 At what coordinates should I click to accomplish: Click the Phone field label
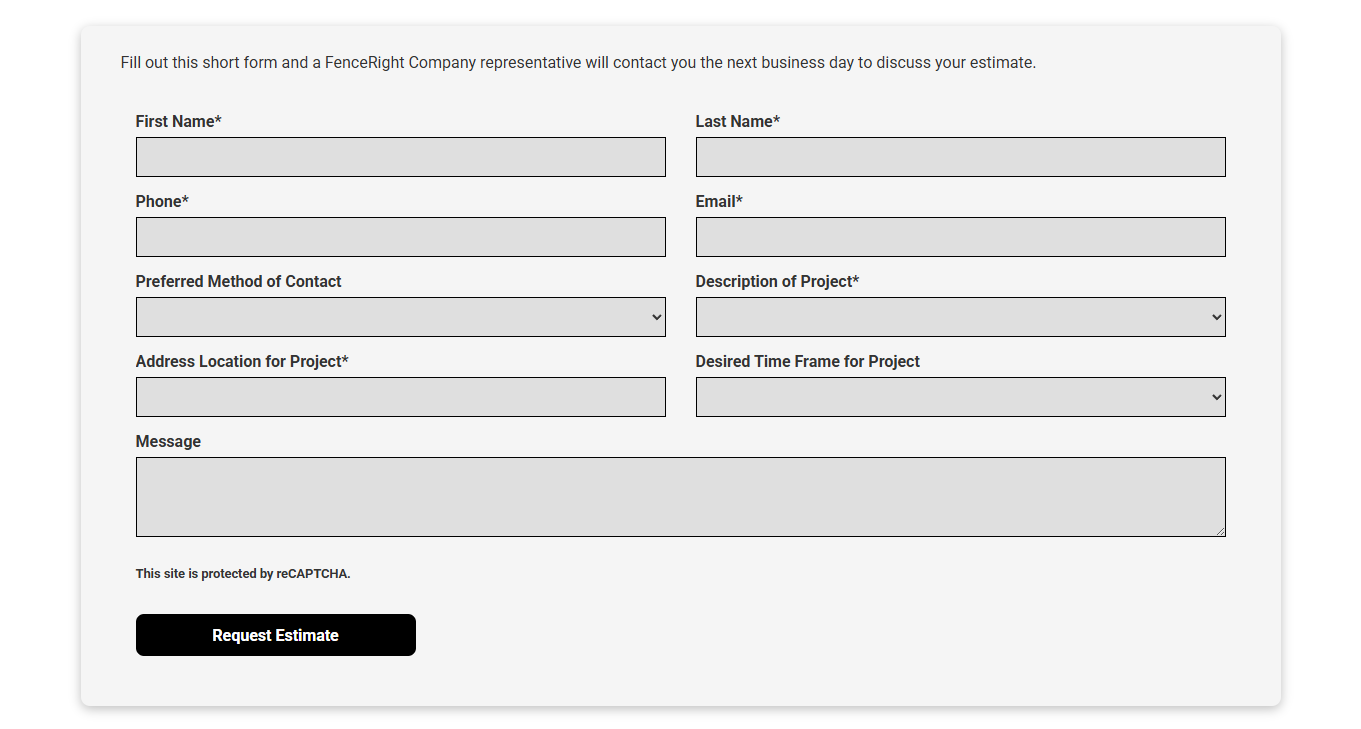tap(162, 201)
